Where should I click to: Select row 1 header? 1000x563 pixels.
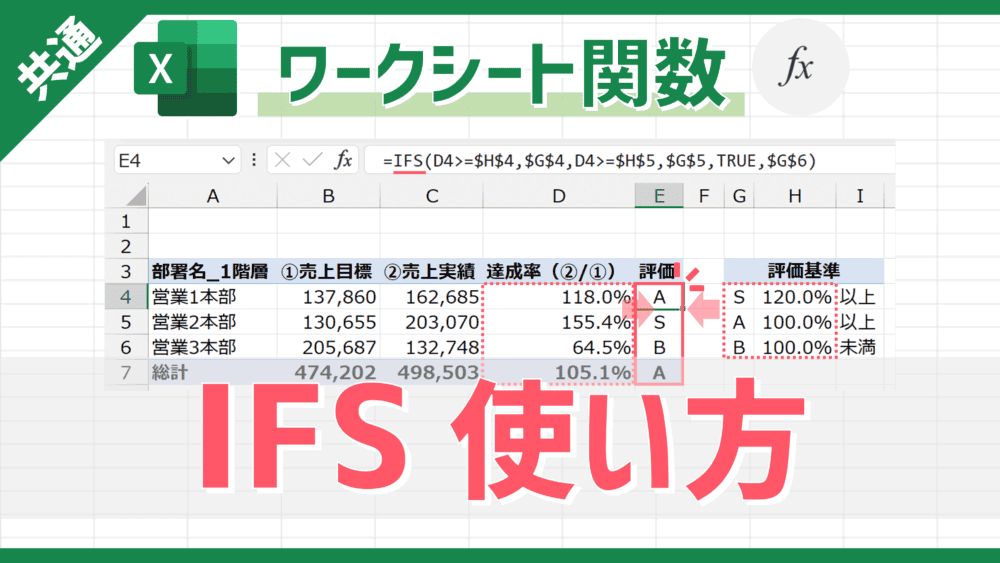126,221
